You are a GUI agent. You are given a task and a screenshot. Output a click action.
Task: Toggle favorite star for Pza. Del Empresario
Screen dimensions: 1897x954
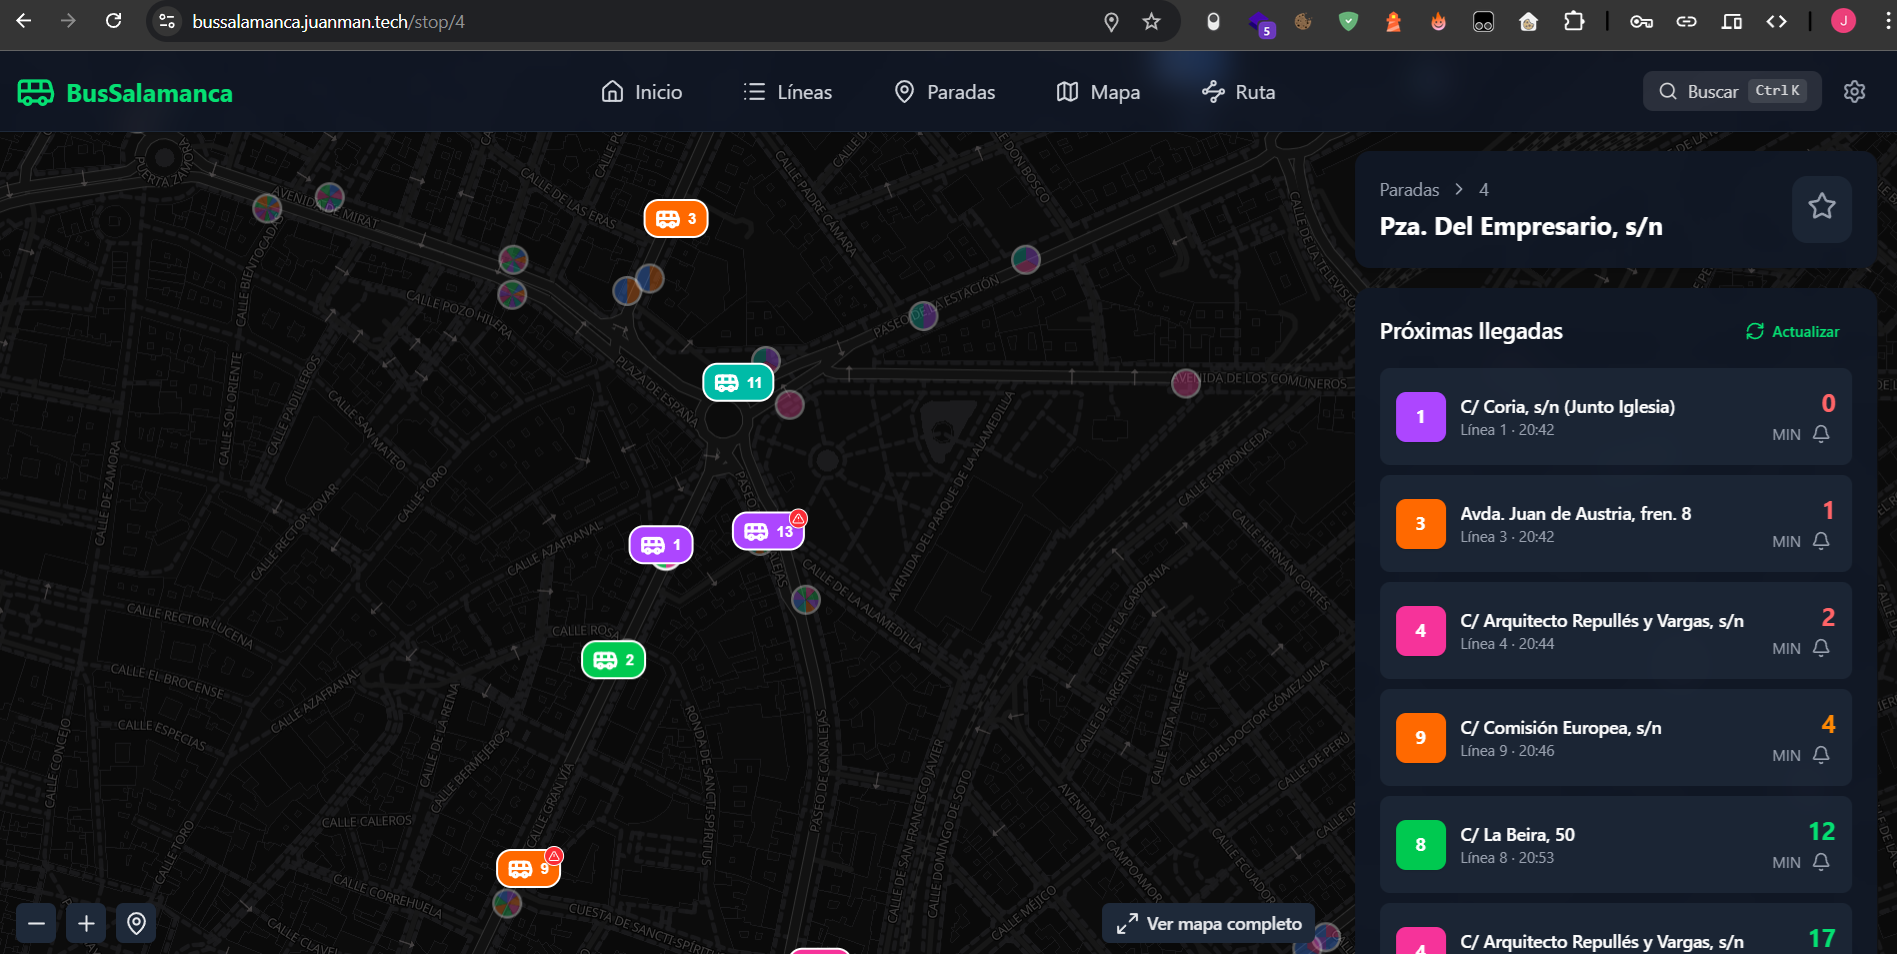pos(1821,207)
